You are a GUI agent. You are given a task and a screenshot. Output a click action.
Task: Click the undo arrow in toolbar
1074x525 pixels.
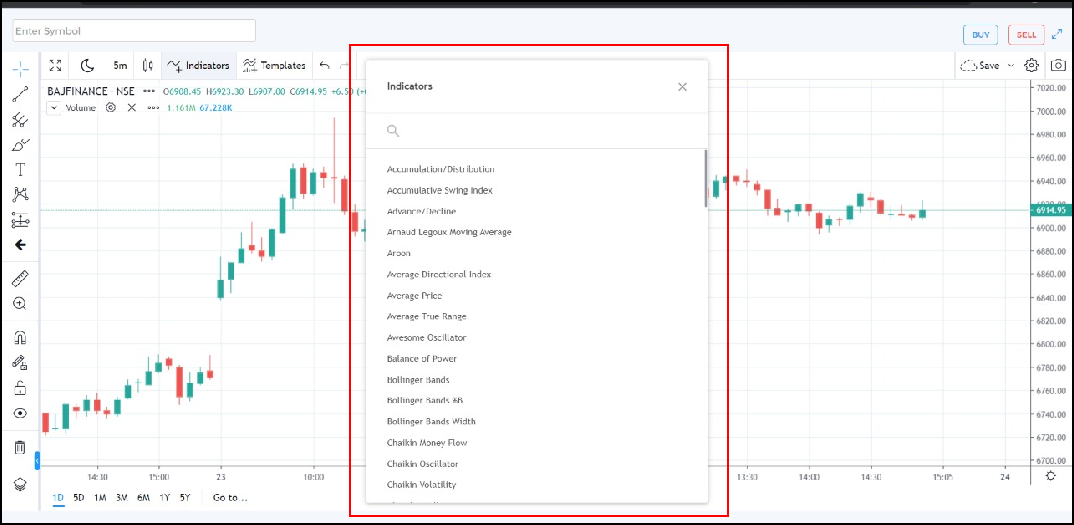(324, 66)
